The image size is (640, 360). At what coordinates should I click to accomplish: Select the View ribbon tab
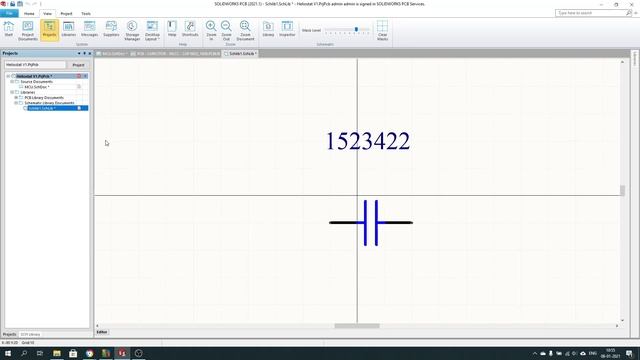47,13
